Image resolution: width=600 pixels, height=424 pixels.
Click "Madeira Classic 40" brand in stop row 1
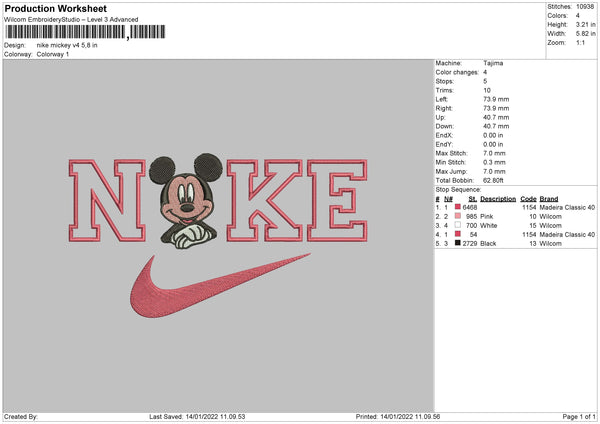[x=567, y=207]
